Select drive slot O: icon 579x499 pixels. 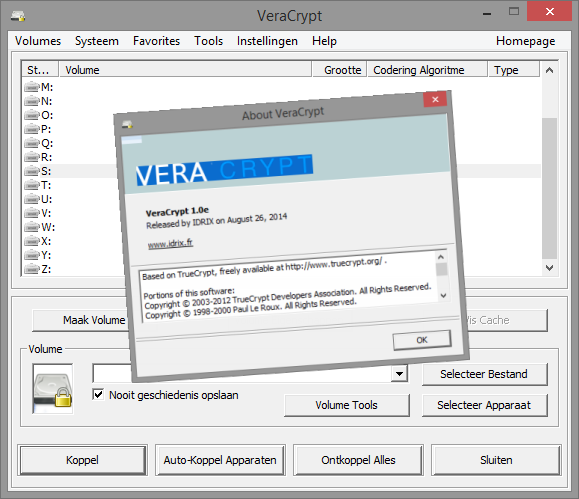point(32,115)
